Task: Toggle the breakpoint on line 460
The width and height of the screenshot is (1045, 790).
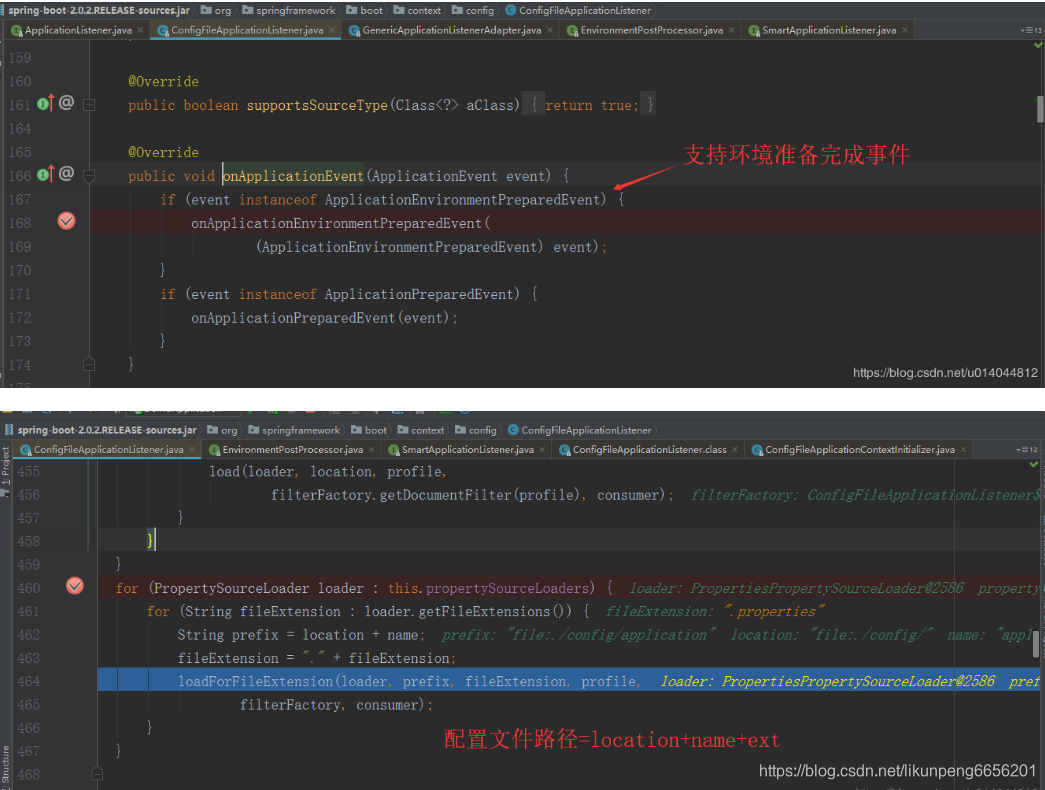Action: 75,586
